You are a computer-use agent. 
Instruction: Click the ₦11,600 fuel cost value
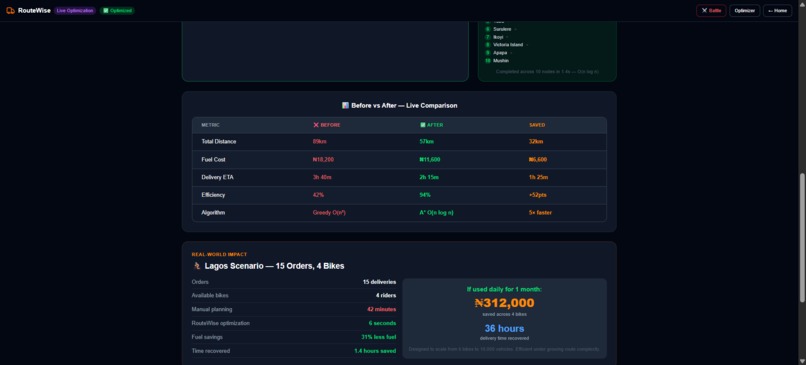tap(430, 159)
